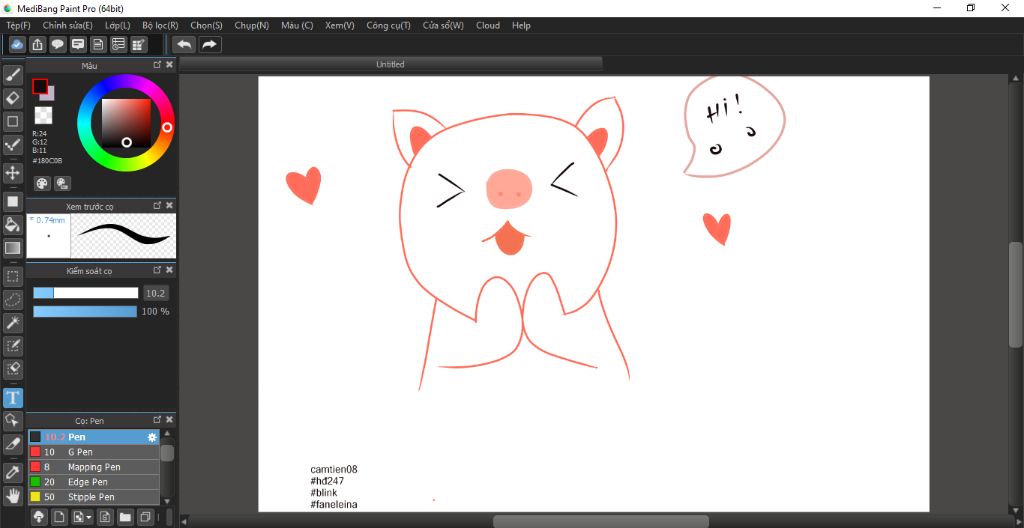1024x528 pixels.
Task: Select the Mapping Pen brush
Action: click(x=93, y=467)
